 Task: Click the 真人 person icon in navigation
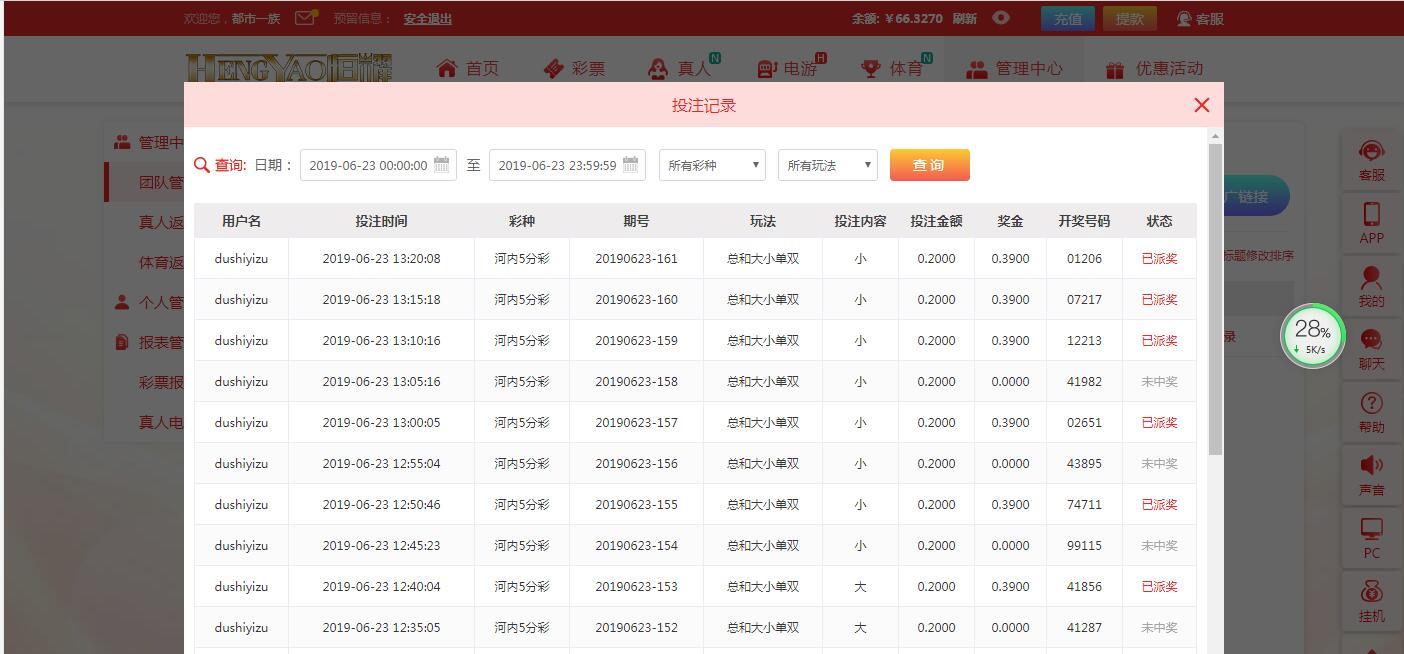(x=658, y=68)
